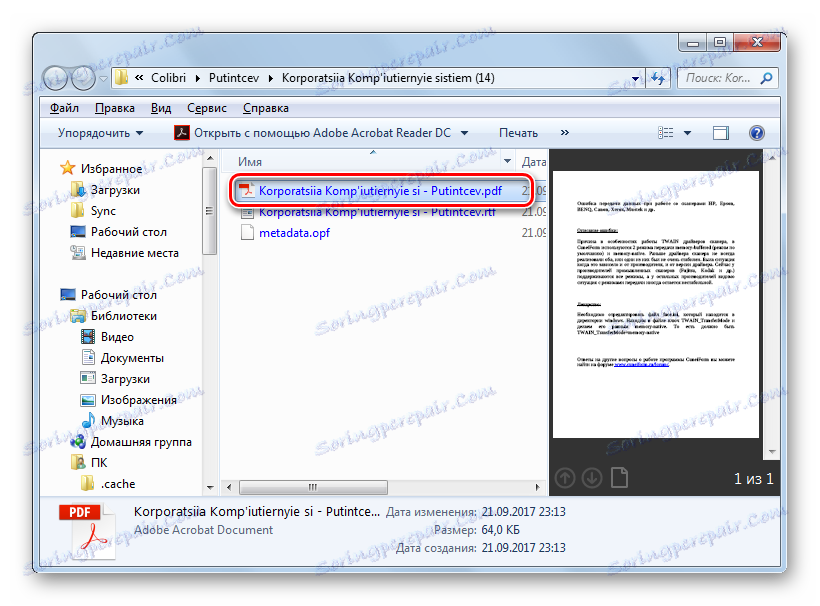Select Недавние места in navigation pane
Image resolution: width=820 pixels, height=606 pixels.
click(x=135, y=253)
